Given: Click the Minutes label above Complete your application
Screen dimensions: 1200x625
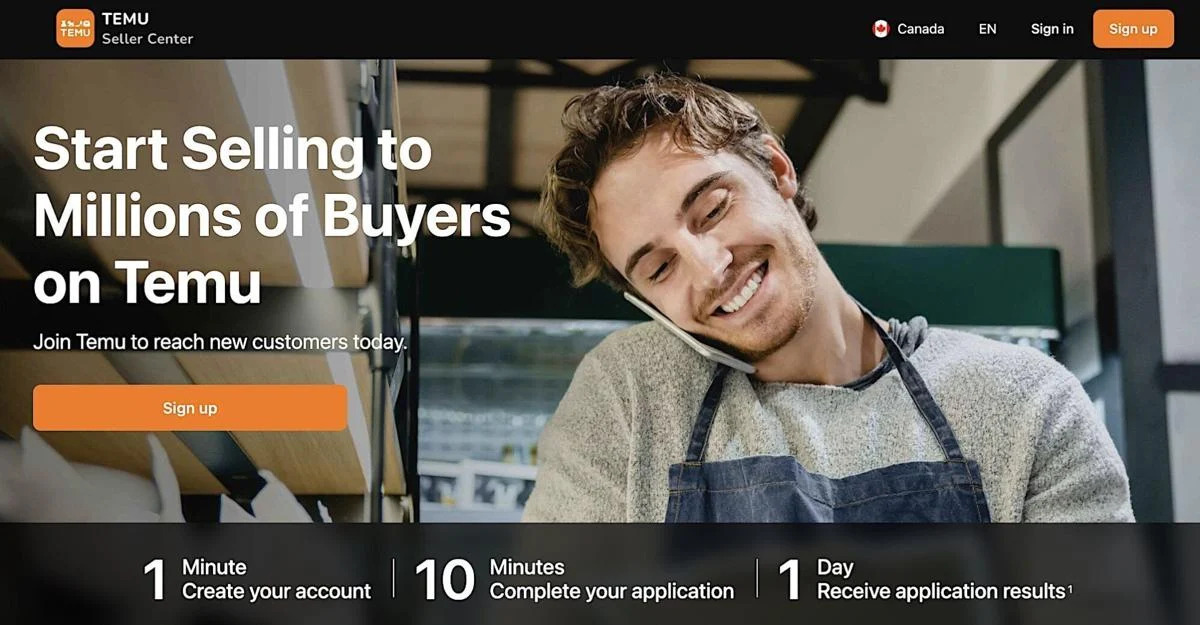Looking at the screenshot, I should click(527, 567).
